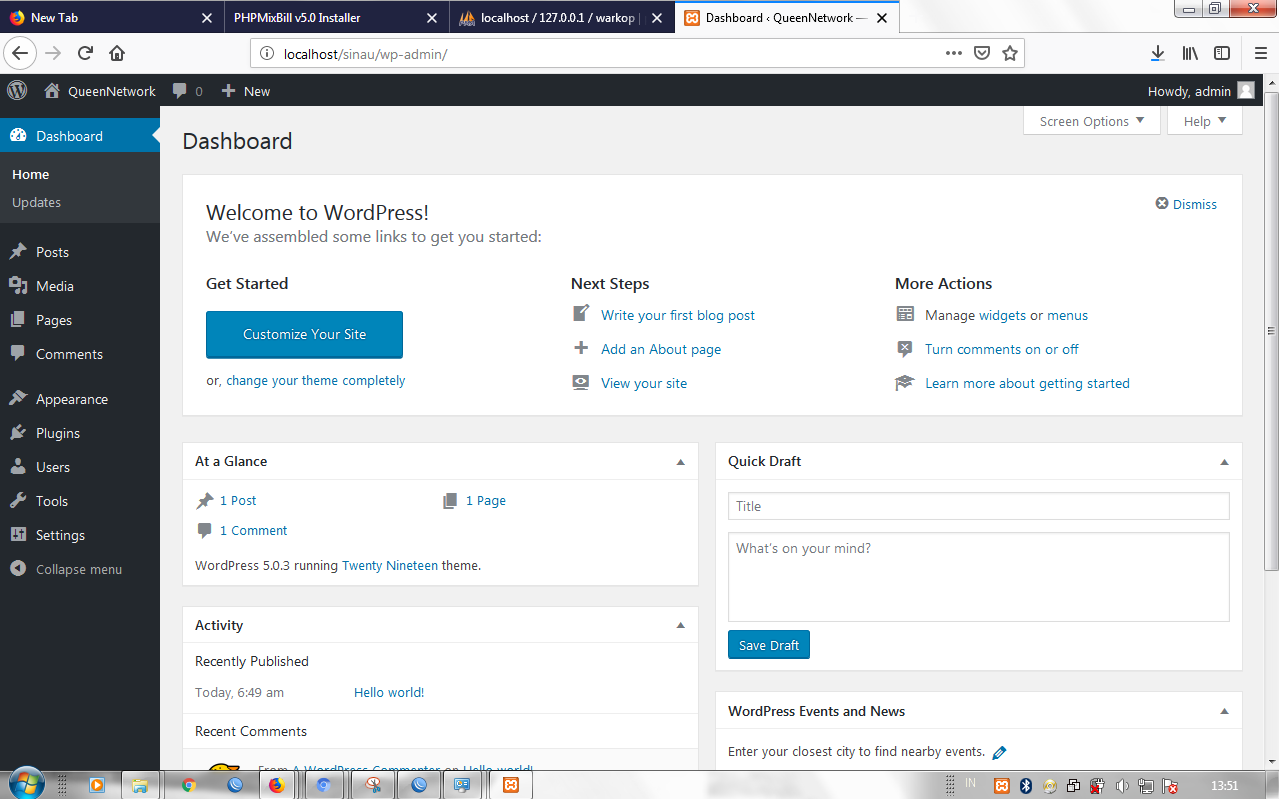Open the Snipping Tool taskbar icon
Screen dimensions: 1279x799
click(373, 785)
